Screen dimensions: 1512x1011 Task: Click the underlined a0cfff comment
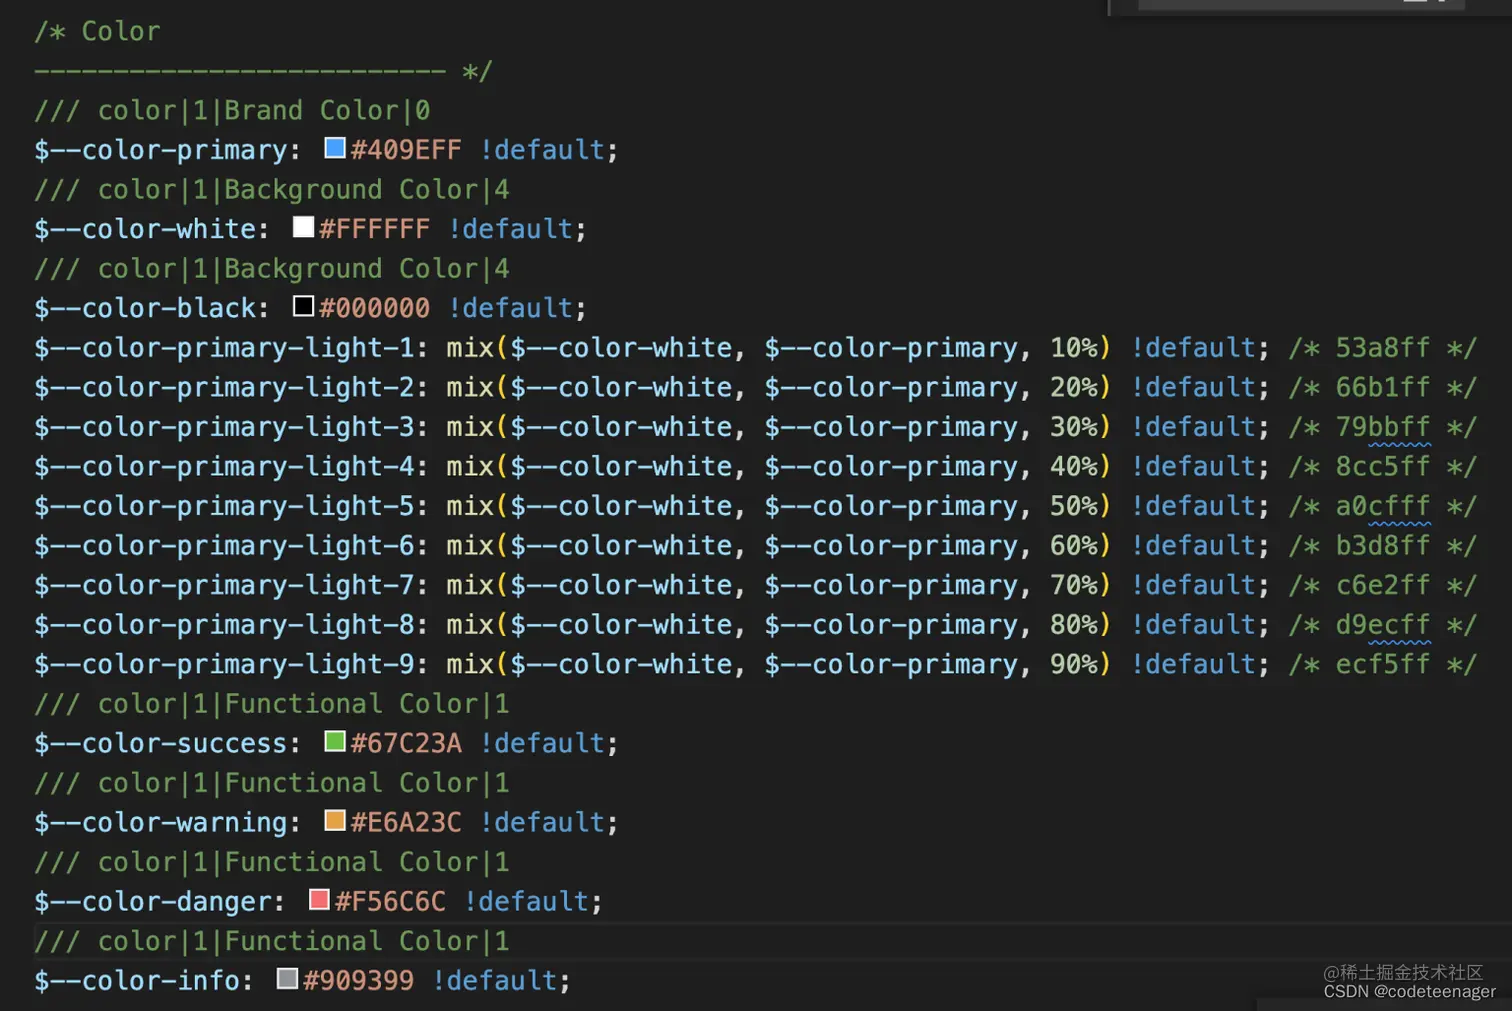coord(1383,506)
